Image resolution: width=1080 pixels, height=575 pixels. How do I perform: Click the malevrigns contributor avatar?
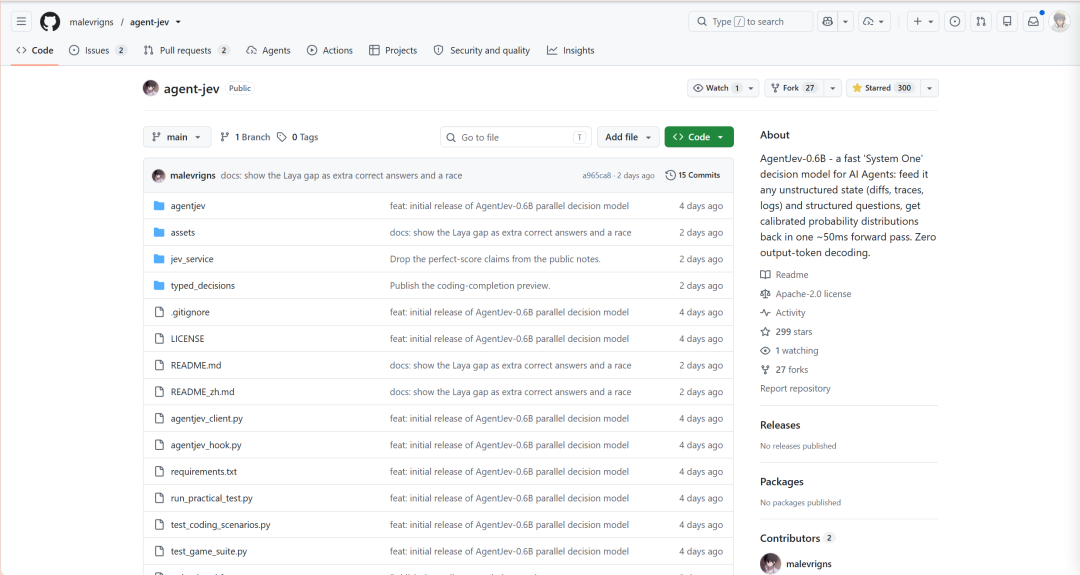pos(771,563)
